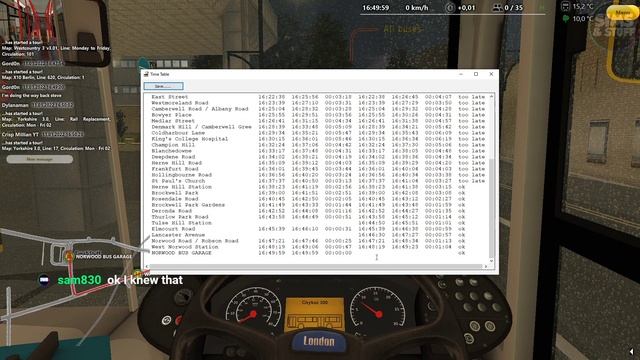640x360 pixels.
Task: Close the Time Table window
Action: 491,74
